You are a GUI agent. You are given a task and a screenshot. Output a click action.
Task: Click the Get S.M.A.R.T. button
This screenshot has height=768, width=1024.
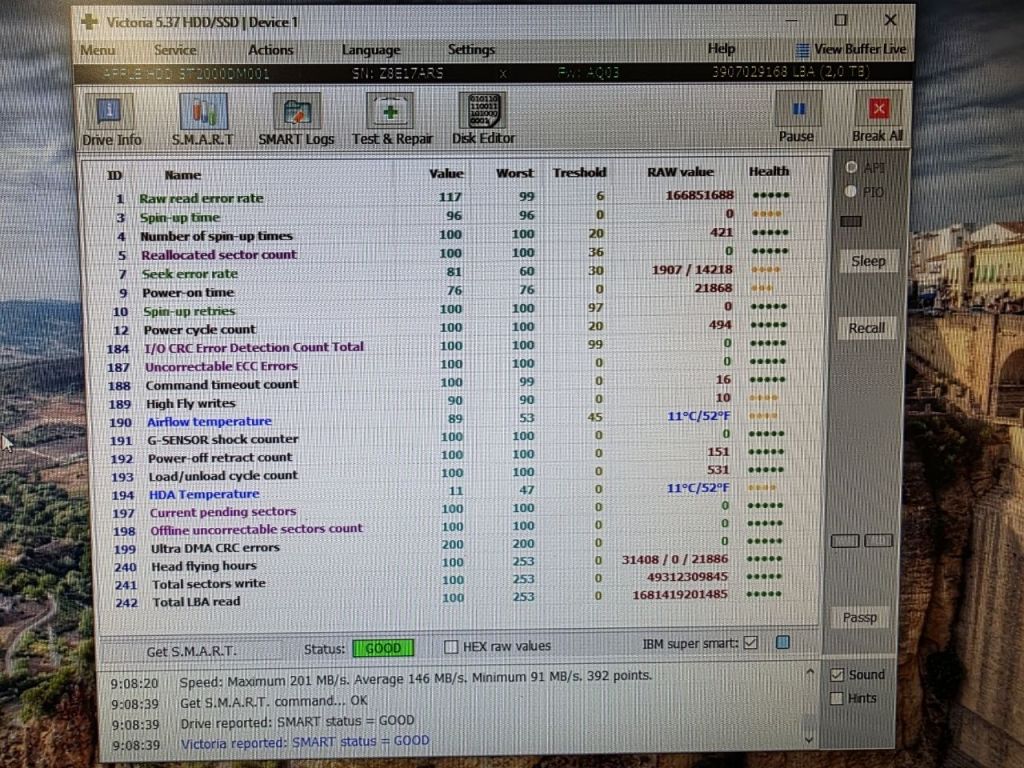click(191, 651)
